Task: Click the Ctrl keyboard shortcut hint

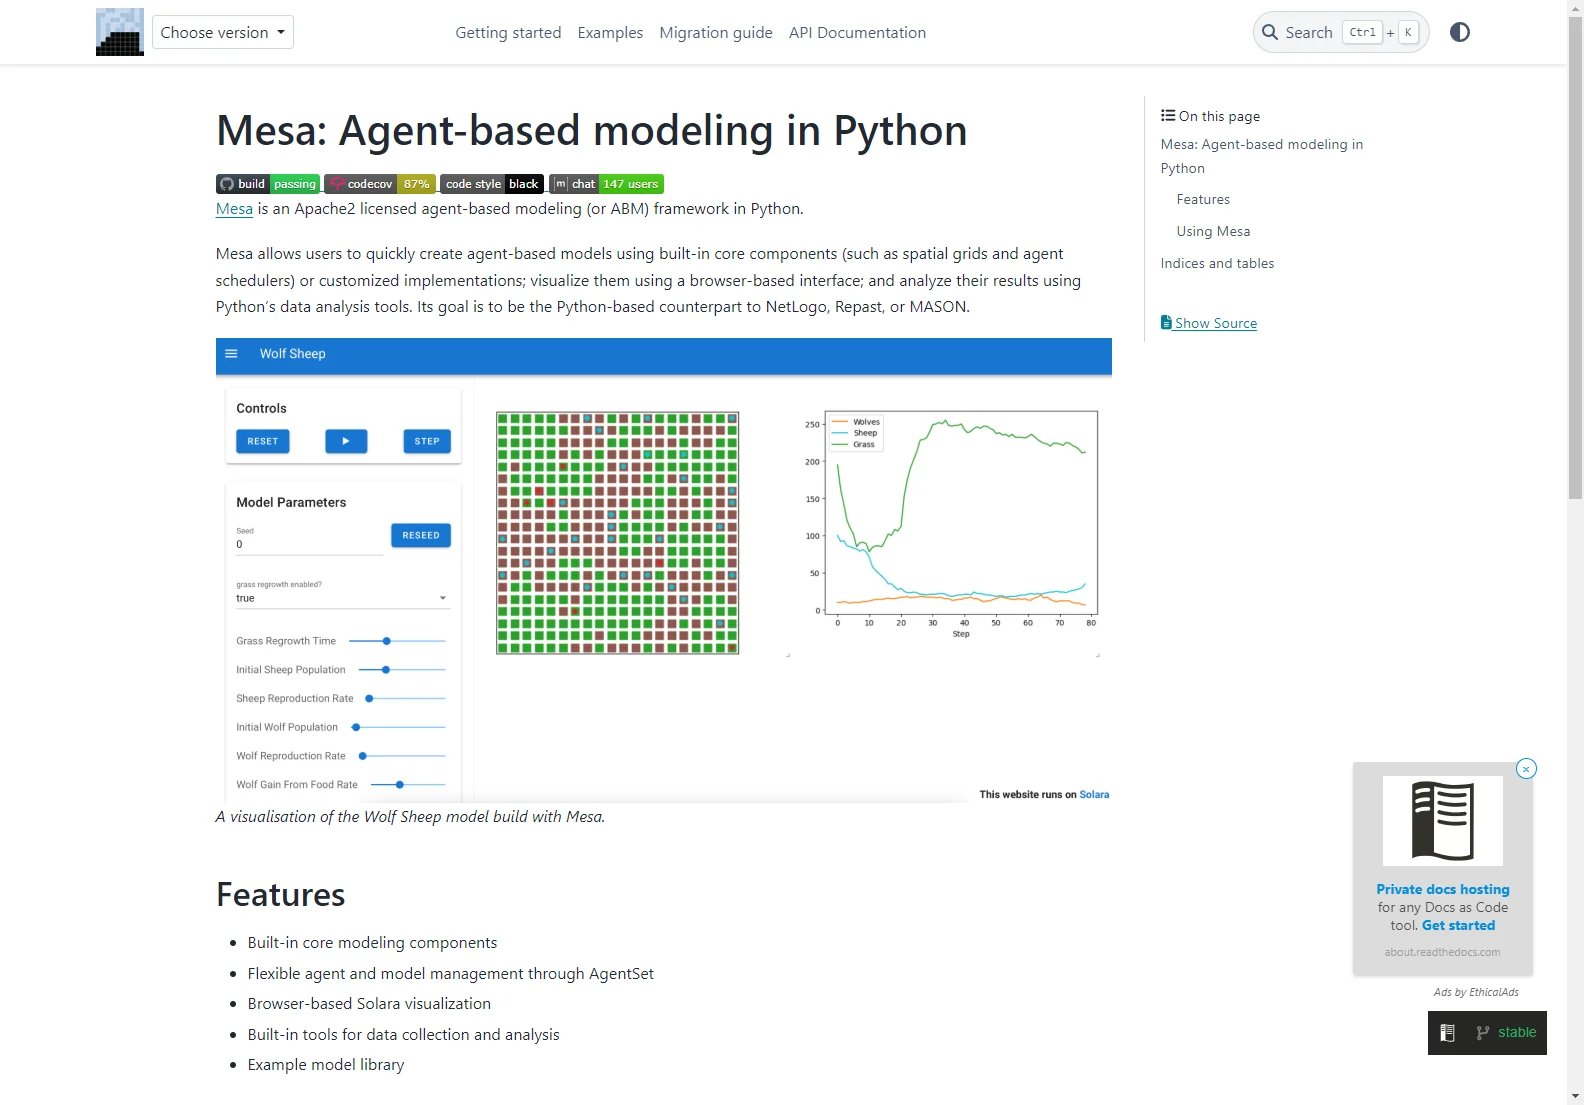Action: (1362, 32)
